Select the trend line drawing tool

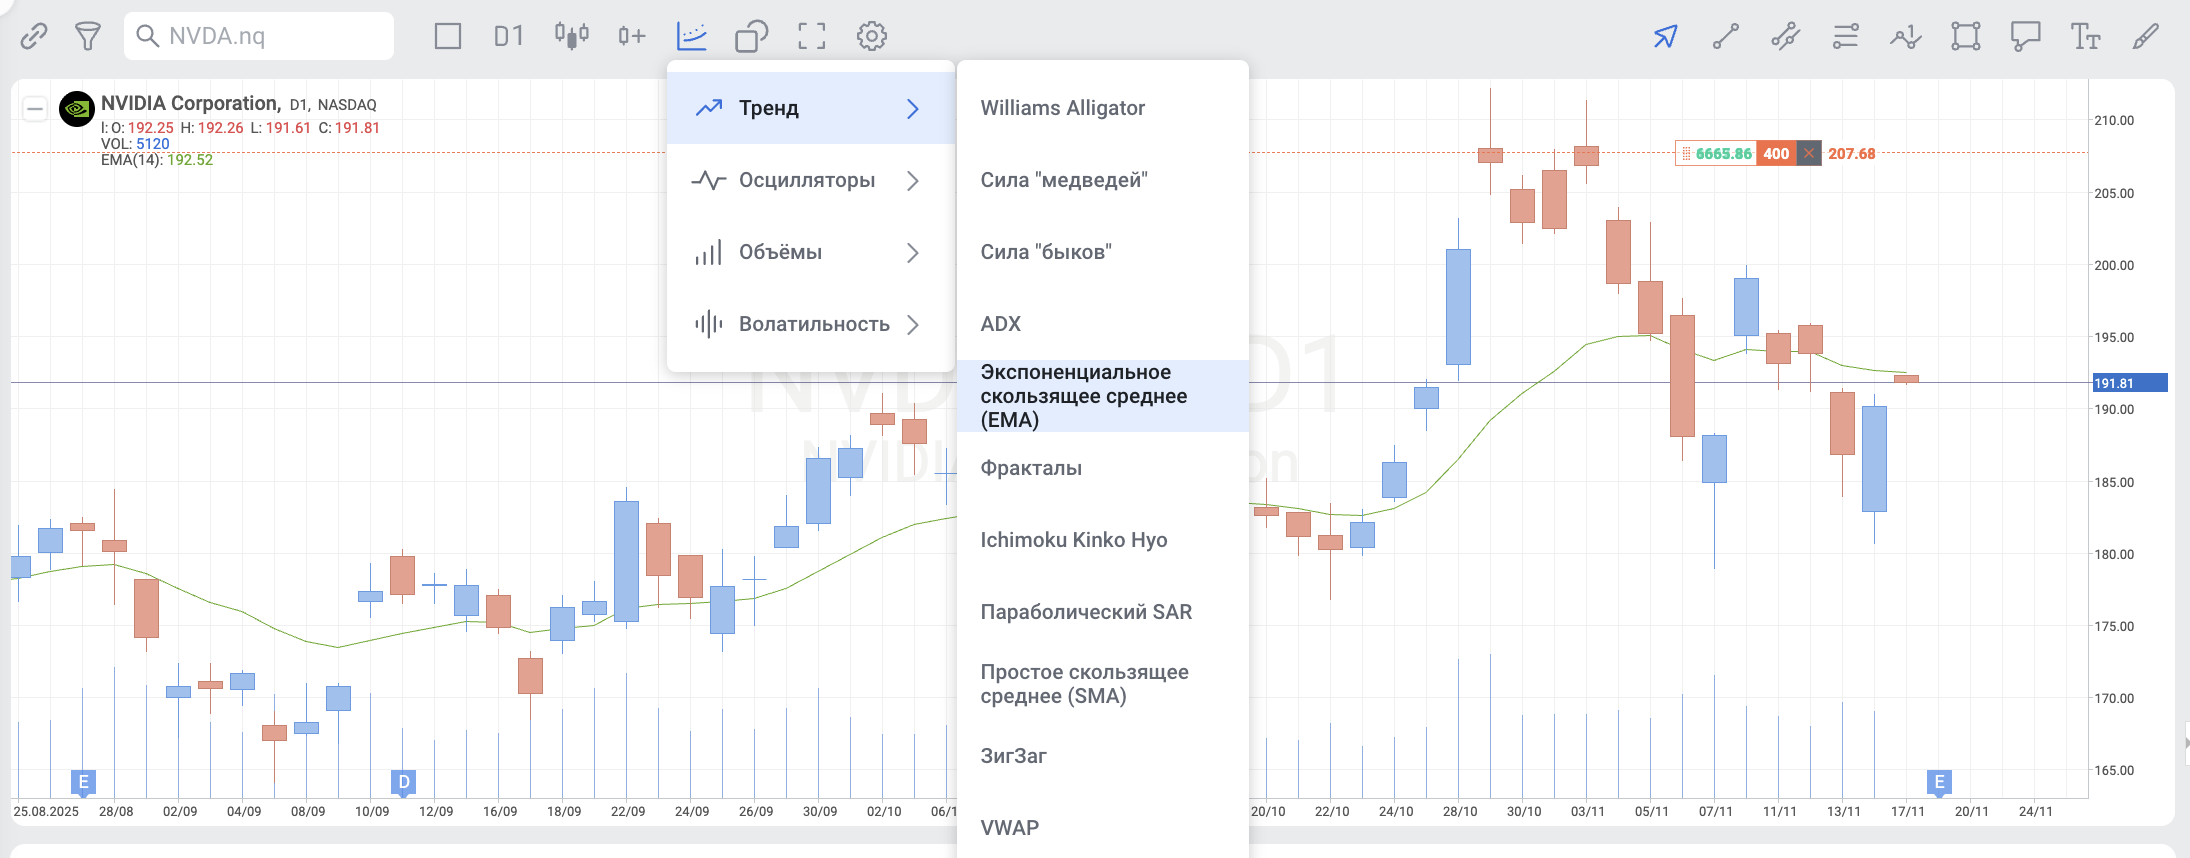click(1726, 37)
